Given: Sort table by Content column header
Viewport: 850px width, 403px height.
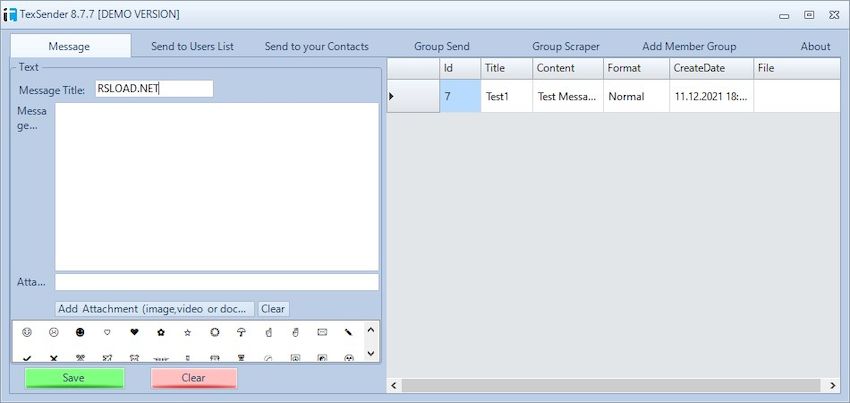Looking at the screenshot, I should [x=568, y=68].
